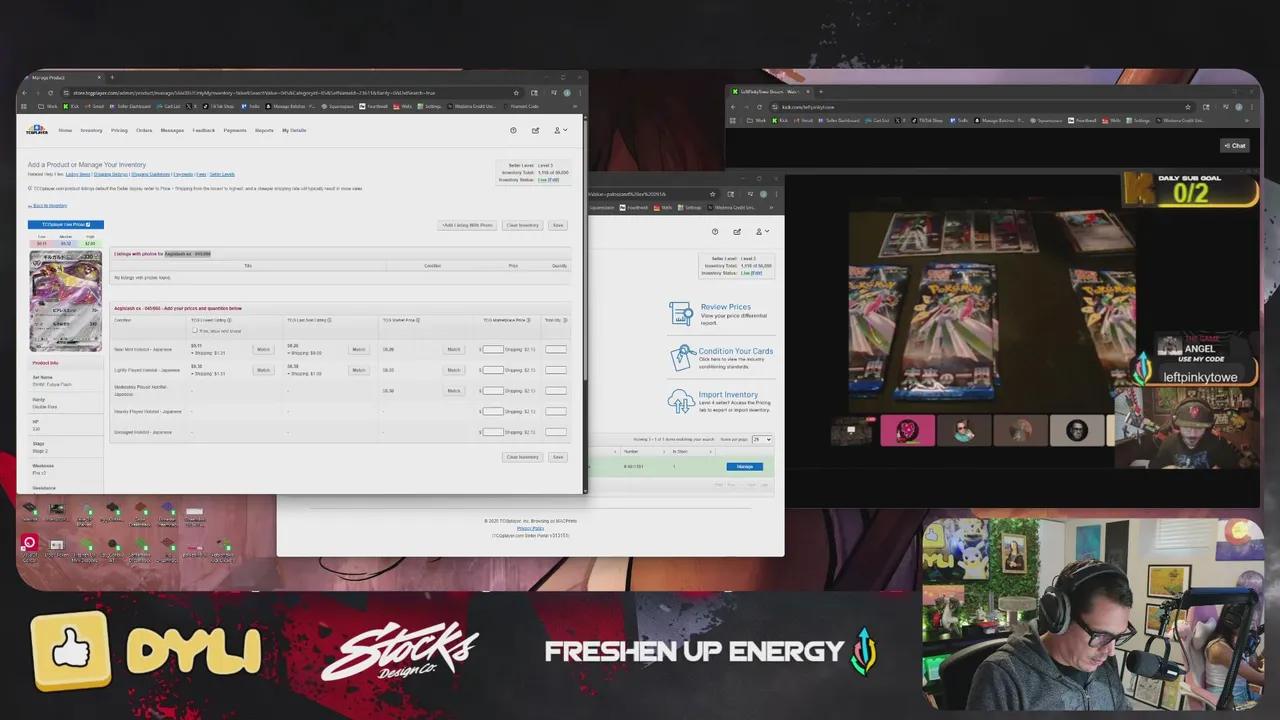The height and width of the screenshot is (720, 1280).
Task: Click the red app icon on the desktop
Action: coord(29,543)
